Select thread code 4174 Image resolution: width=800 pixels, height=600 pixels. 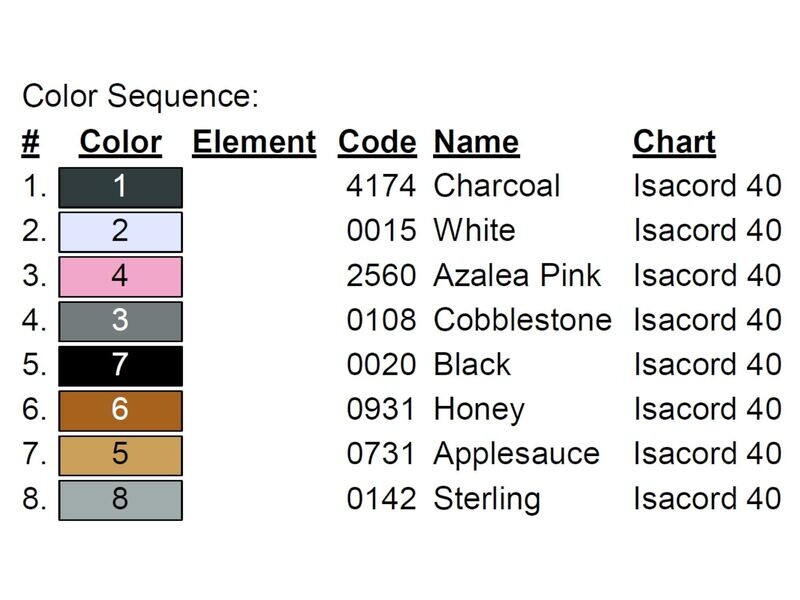pos(381,186)
